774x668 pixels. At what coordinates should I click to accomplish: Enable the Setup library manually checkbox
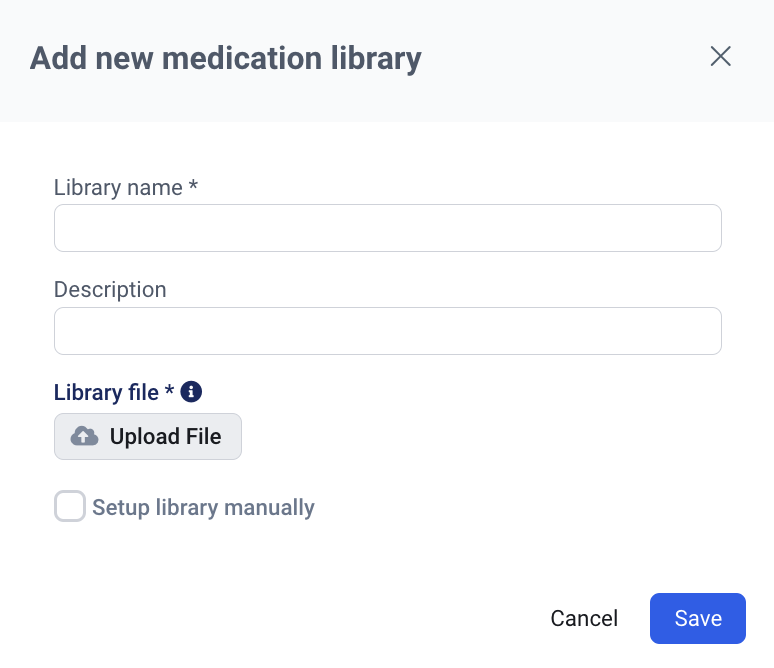click(70, 507)
